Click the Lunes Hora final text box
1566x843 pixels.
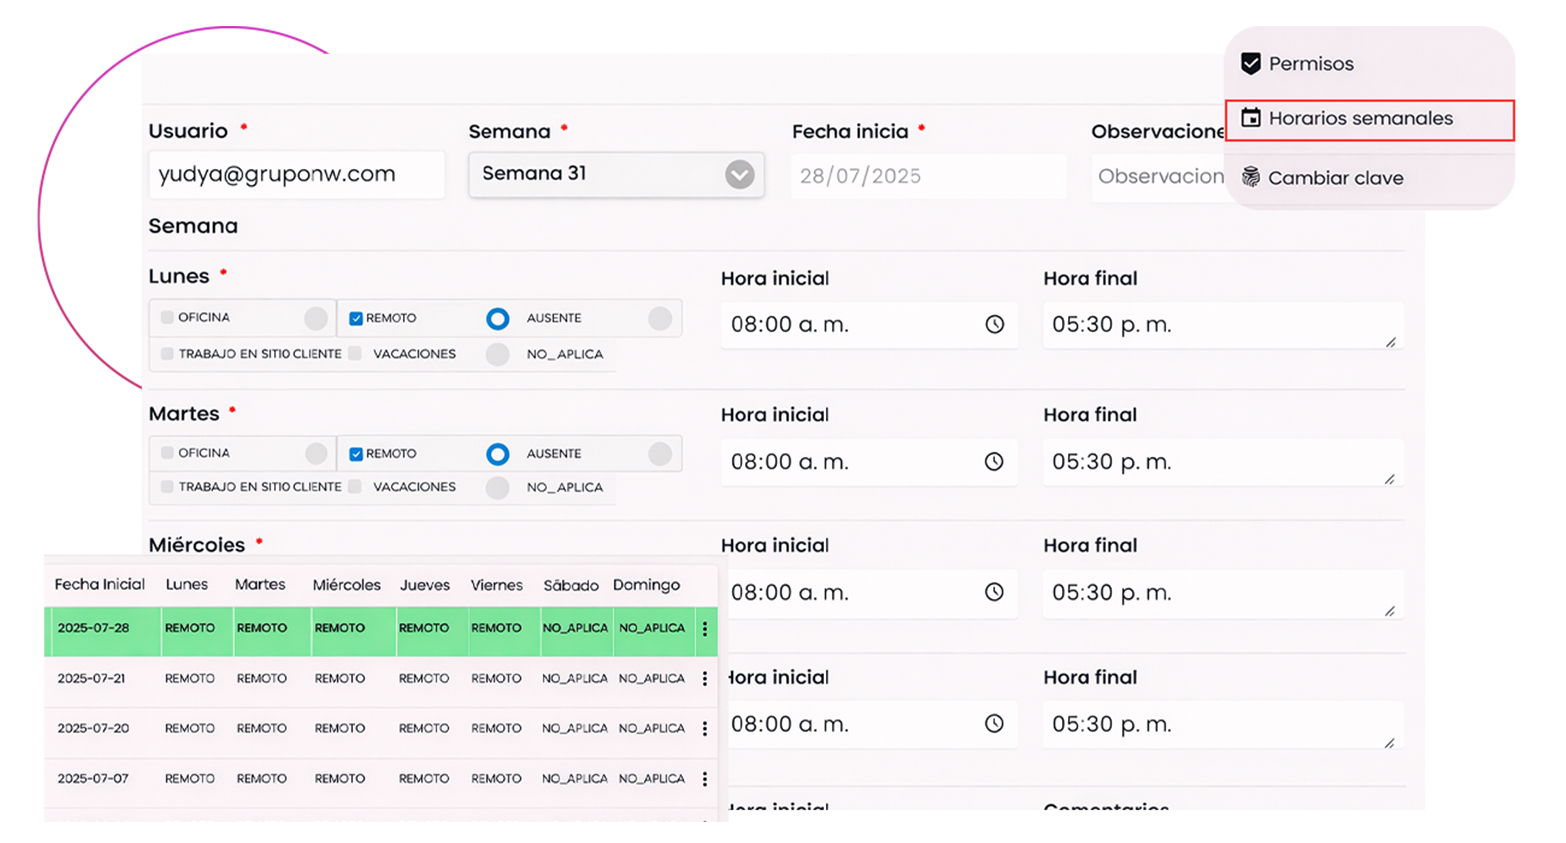(x=1220, y=325)
